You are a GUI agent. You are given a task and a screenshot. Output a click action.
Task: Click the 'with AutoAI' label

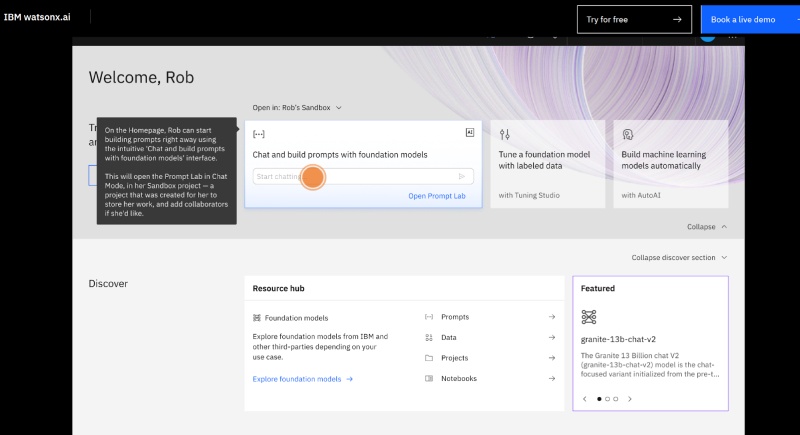[x=641, y=195]
